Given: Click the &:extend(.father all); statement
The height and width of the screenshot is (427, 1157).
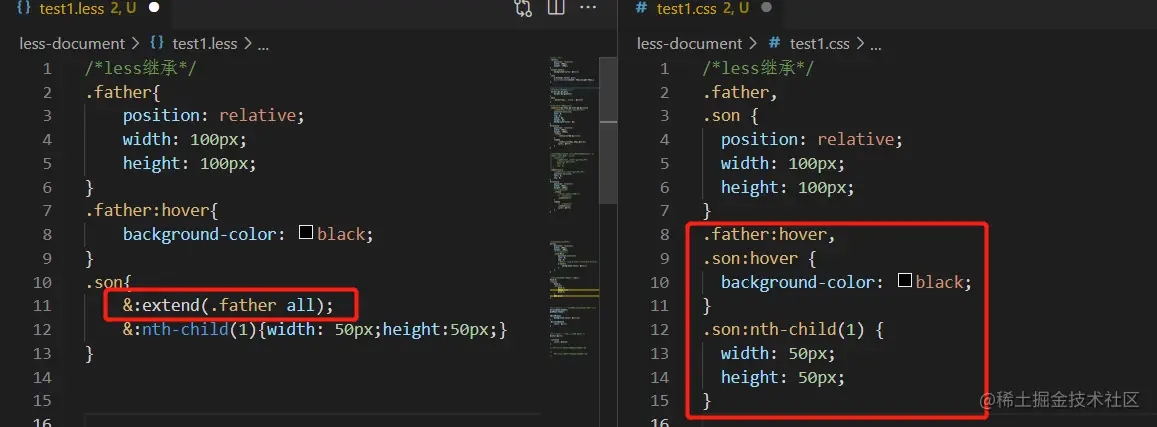Looking at the screenshot, I should (x=228, y=305).
